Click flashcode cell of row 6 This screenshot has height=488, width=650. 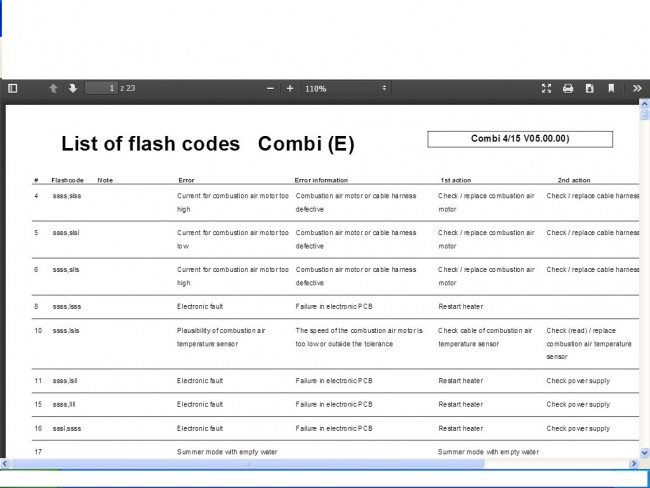(x=66, y=270)
